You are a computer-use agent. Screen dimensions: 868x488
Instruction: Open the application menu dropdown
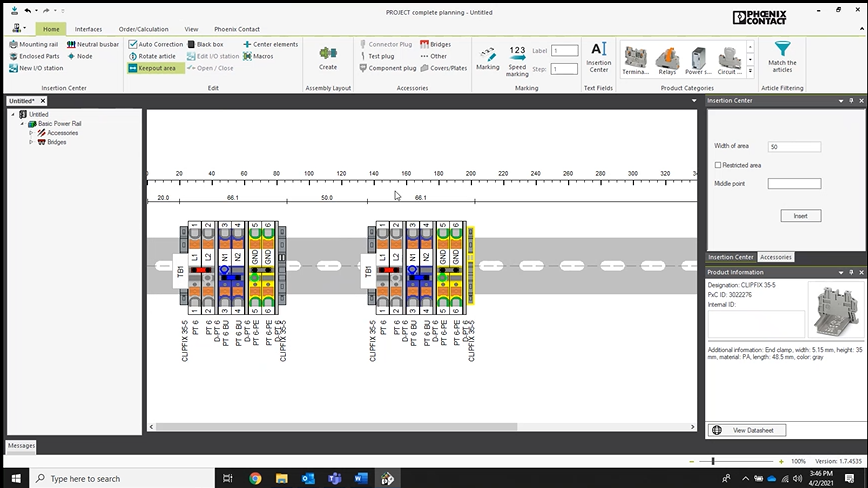pyautogui.click(x=19, y=28)
